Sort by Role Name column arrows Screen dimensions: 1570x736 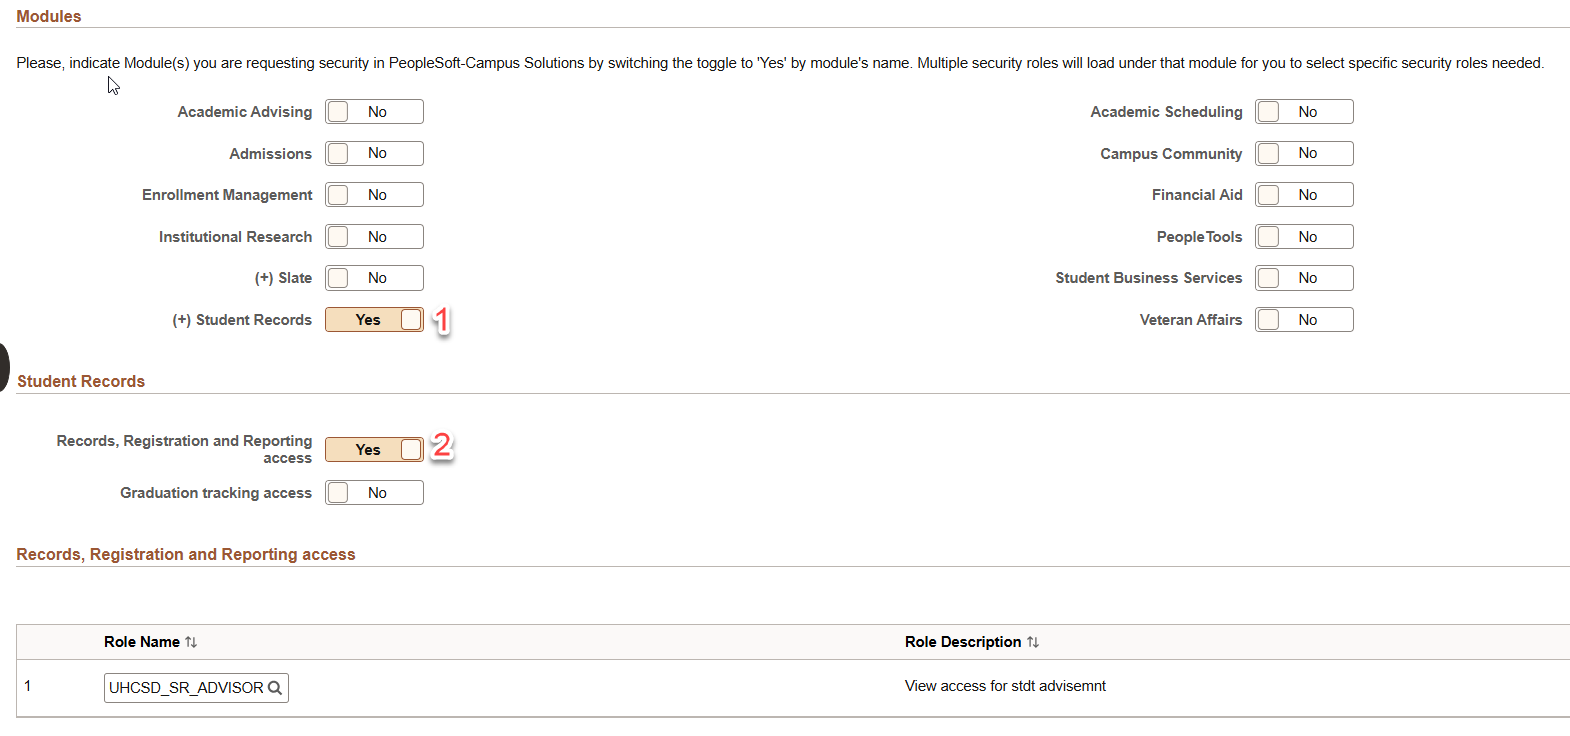coord(191,642)
